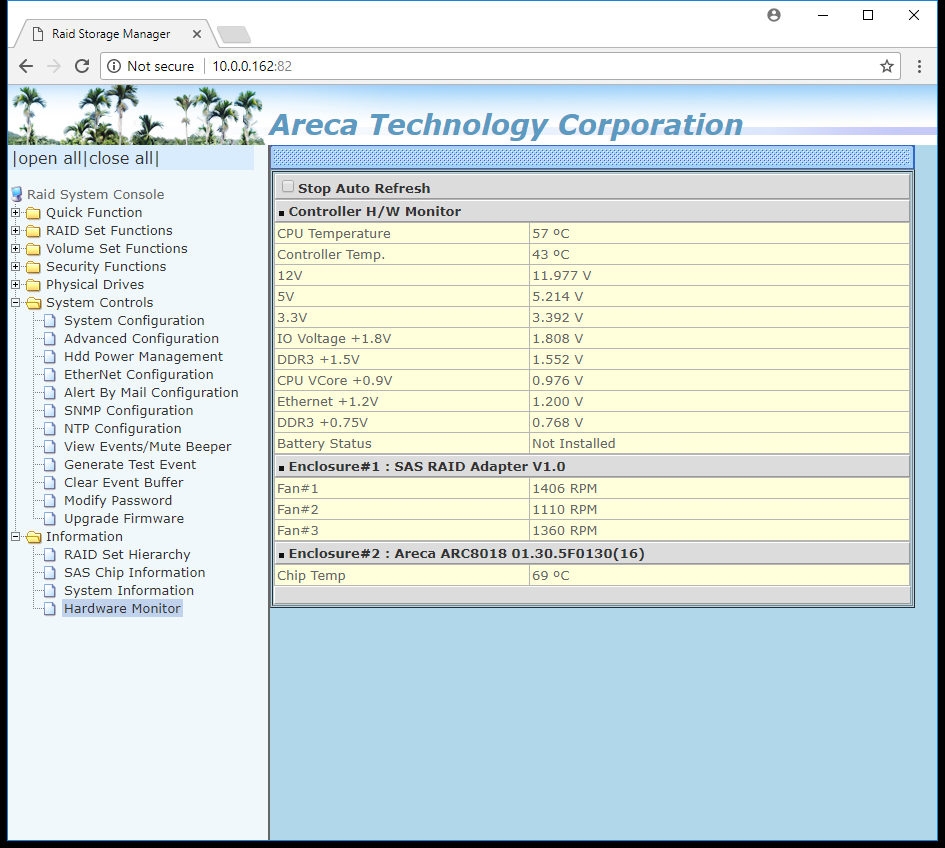945x848 pixels.
Task: Click the 12V reading 11.977 V
Action: pos(561,275)
